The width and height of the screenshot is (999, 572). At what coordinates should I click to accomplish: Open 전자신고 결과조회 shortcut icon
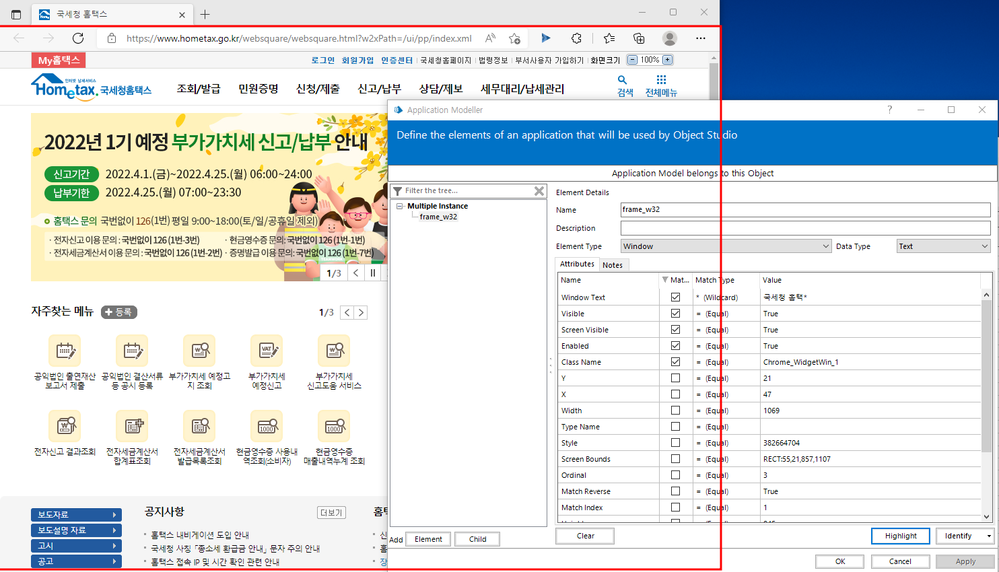[64, 426]
